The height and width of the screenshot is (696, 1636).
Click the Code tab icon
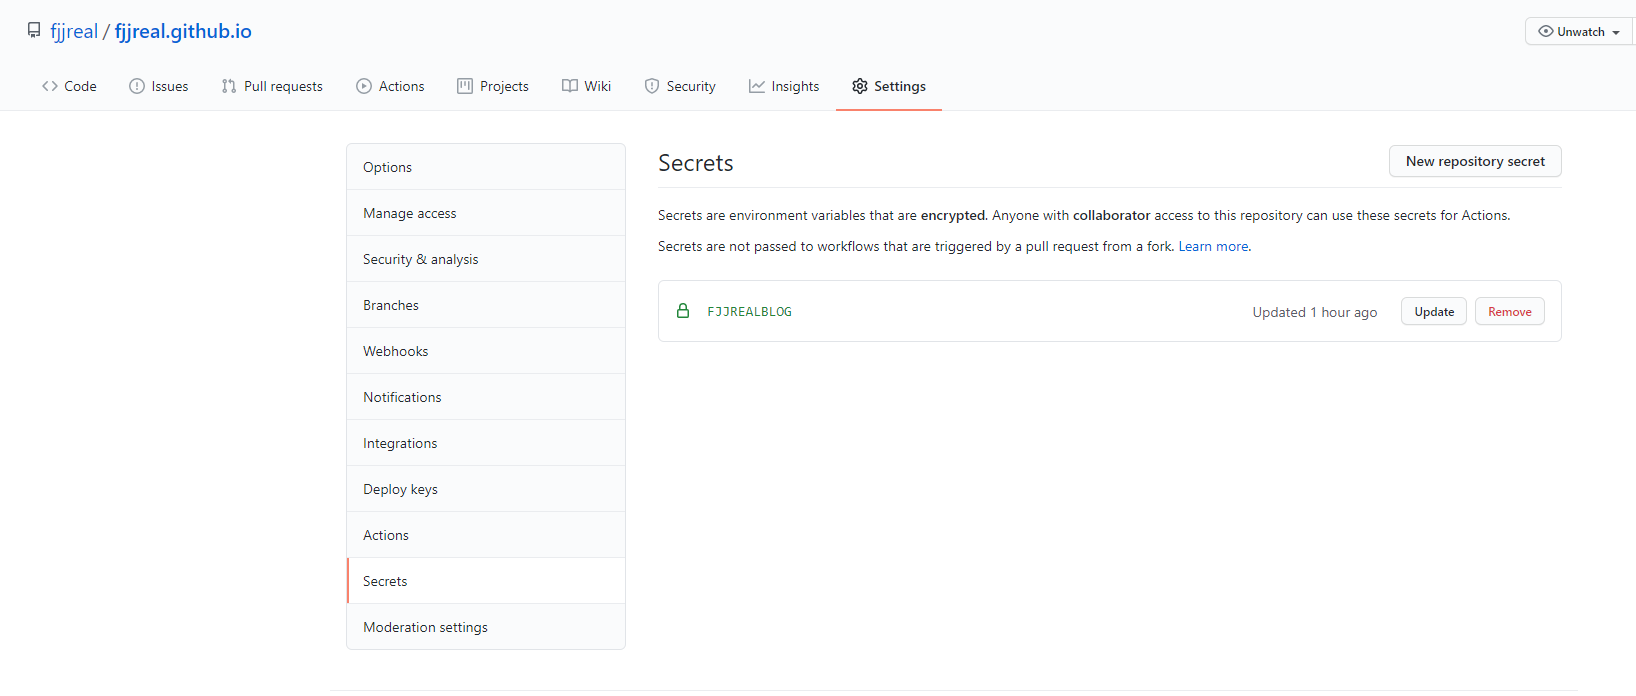pos(50,86)
